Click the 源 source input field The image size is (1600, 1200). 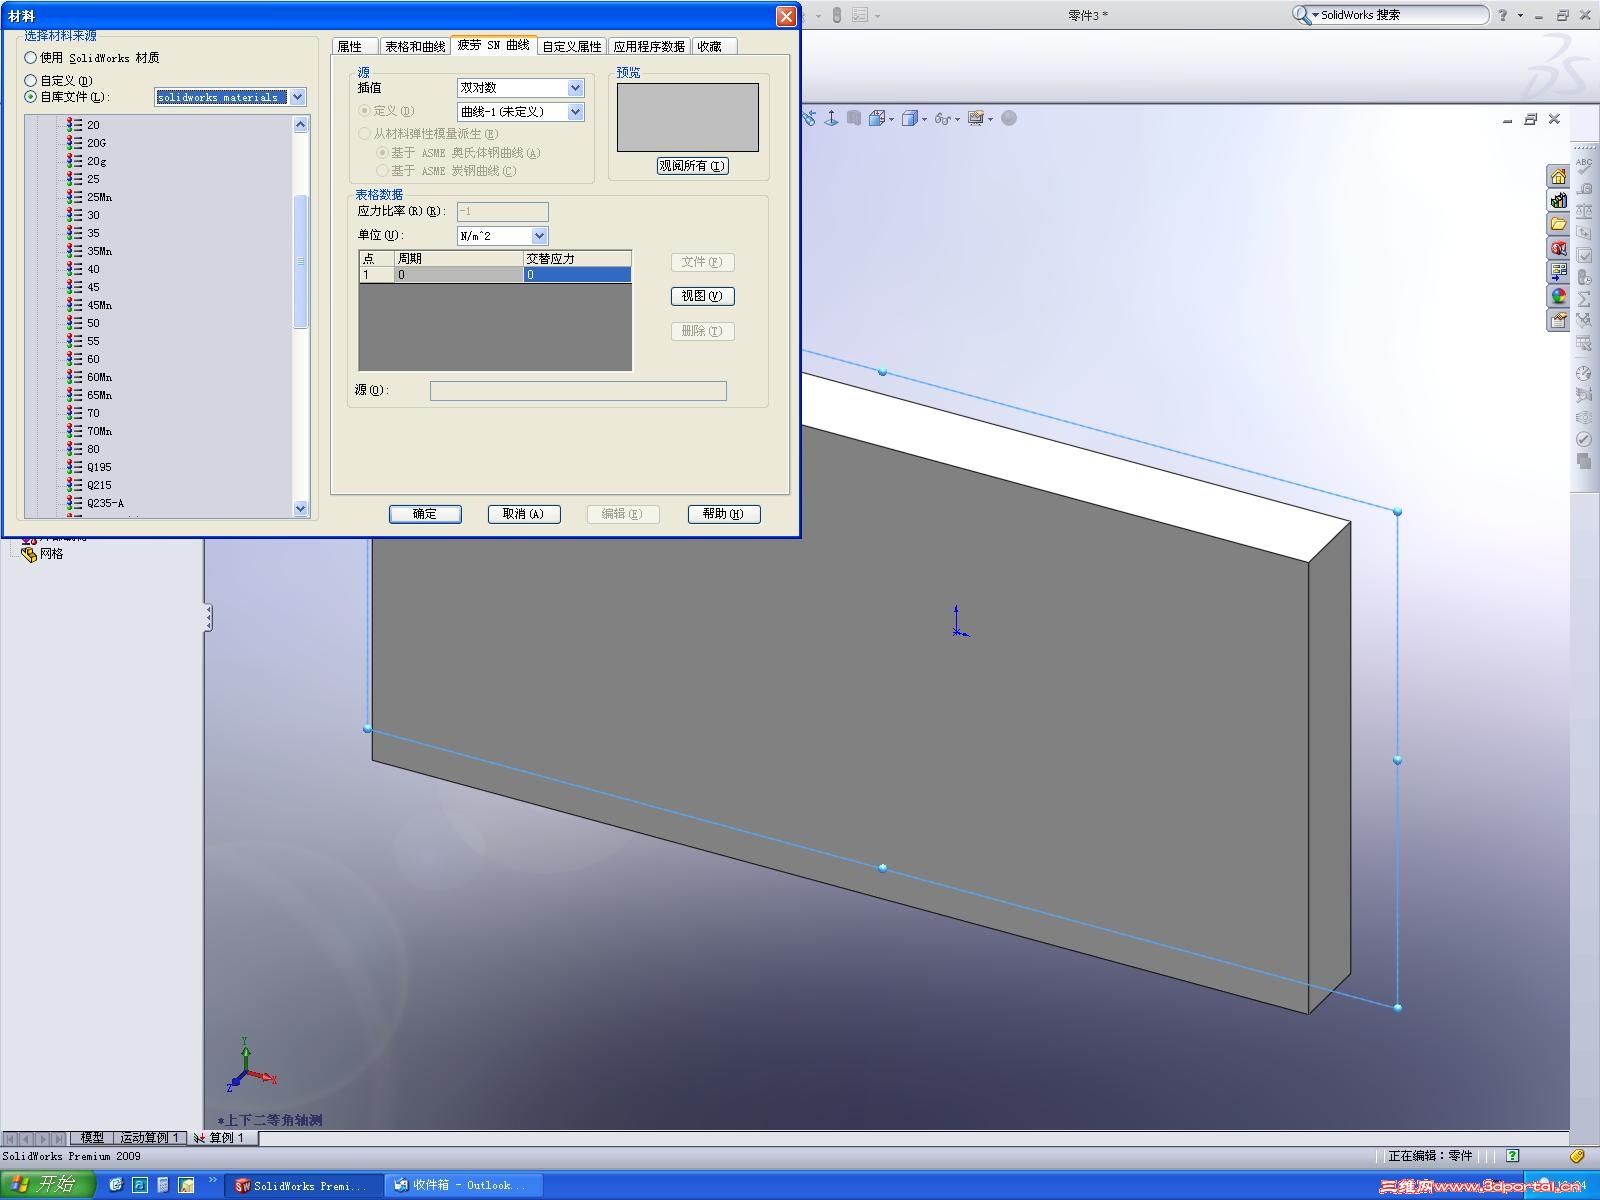pyautogui.click(x=578, y=391)
